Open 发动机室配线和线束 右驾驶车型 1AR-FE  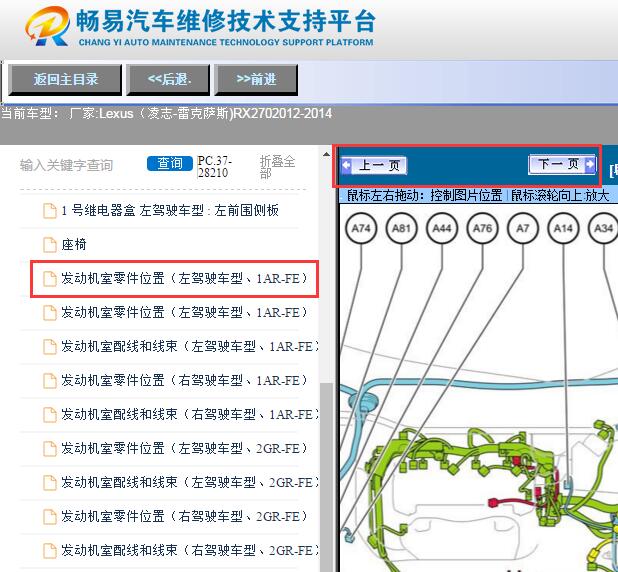(189, 414)
